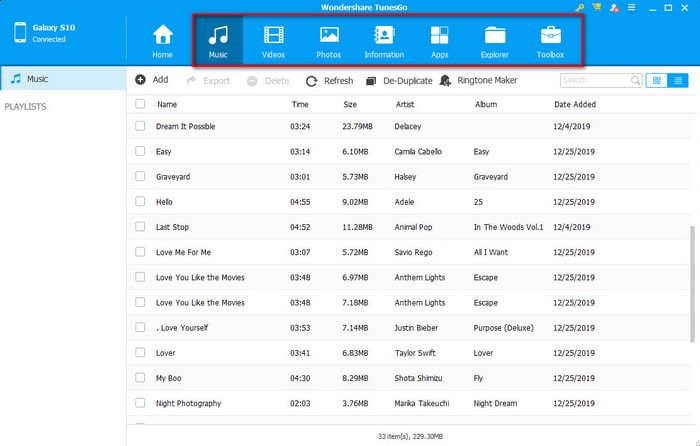Click the Galaxy S10 device icon

point(20,33)
